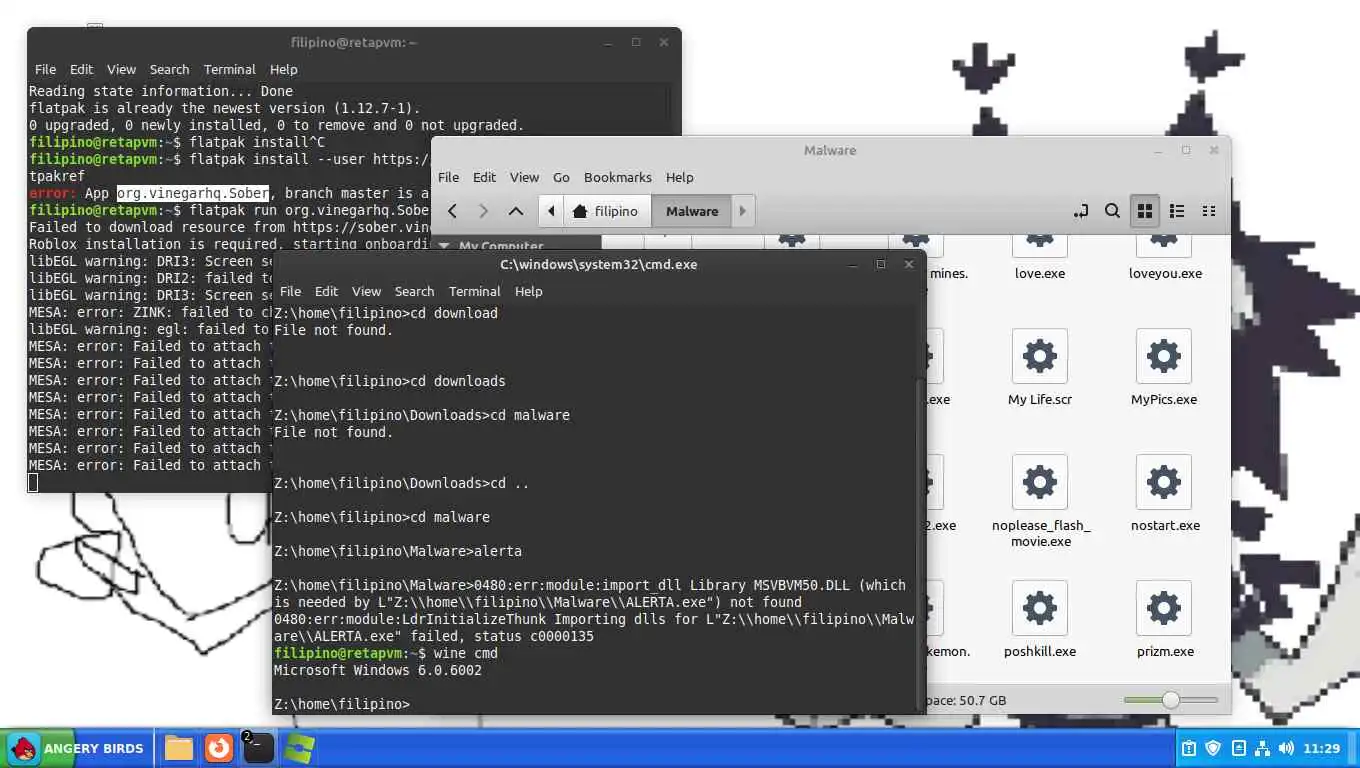Click the update manager tray icon
This screenshot has height=768, width=1360.
coord(1239,748)
